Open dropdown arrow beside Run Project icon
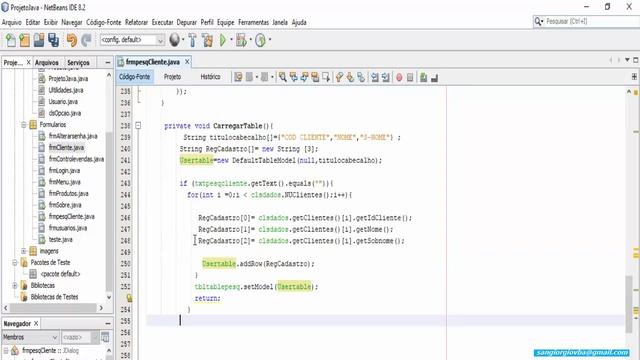The width and height of the screenshot is (640, 360). coord(231,40)
